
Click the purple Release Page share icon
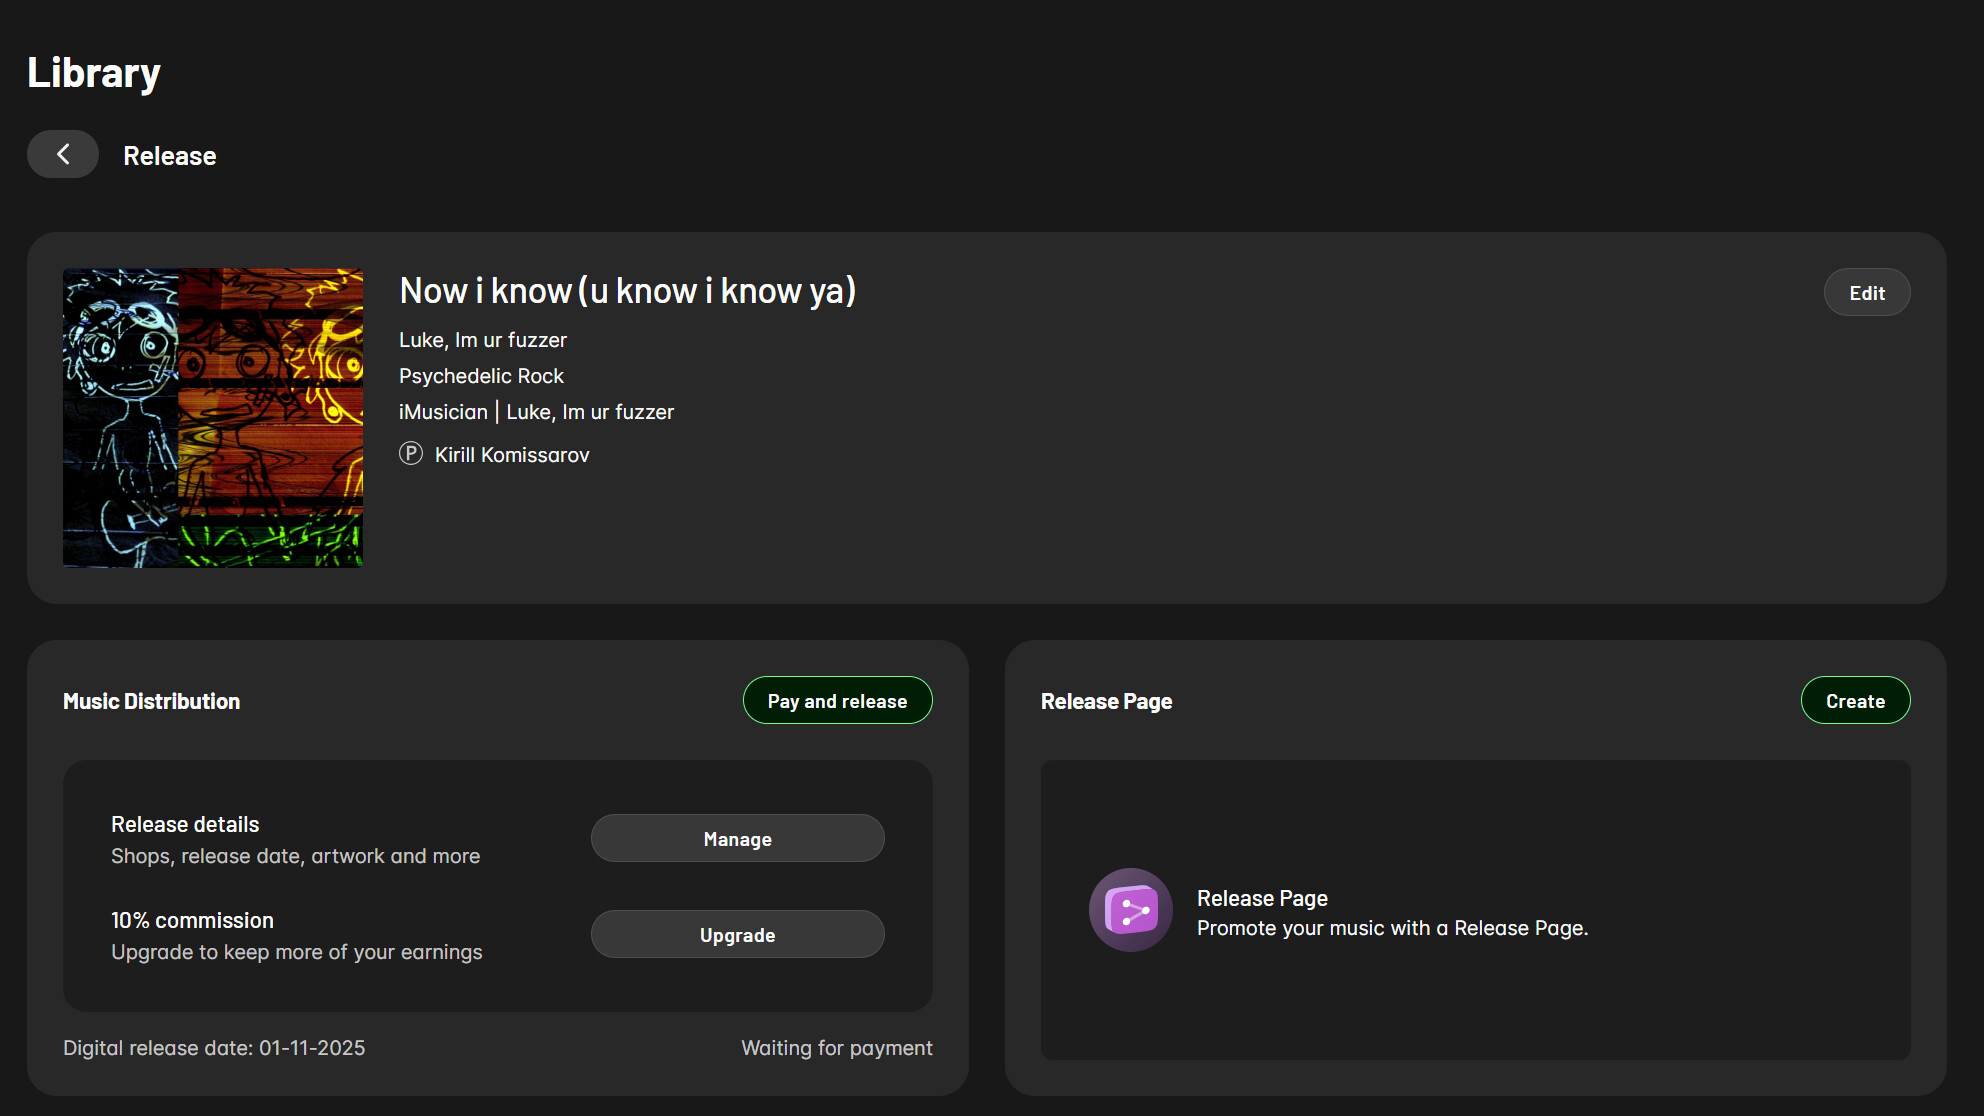[x=1130, y=910]
